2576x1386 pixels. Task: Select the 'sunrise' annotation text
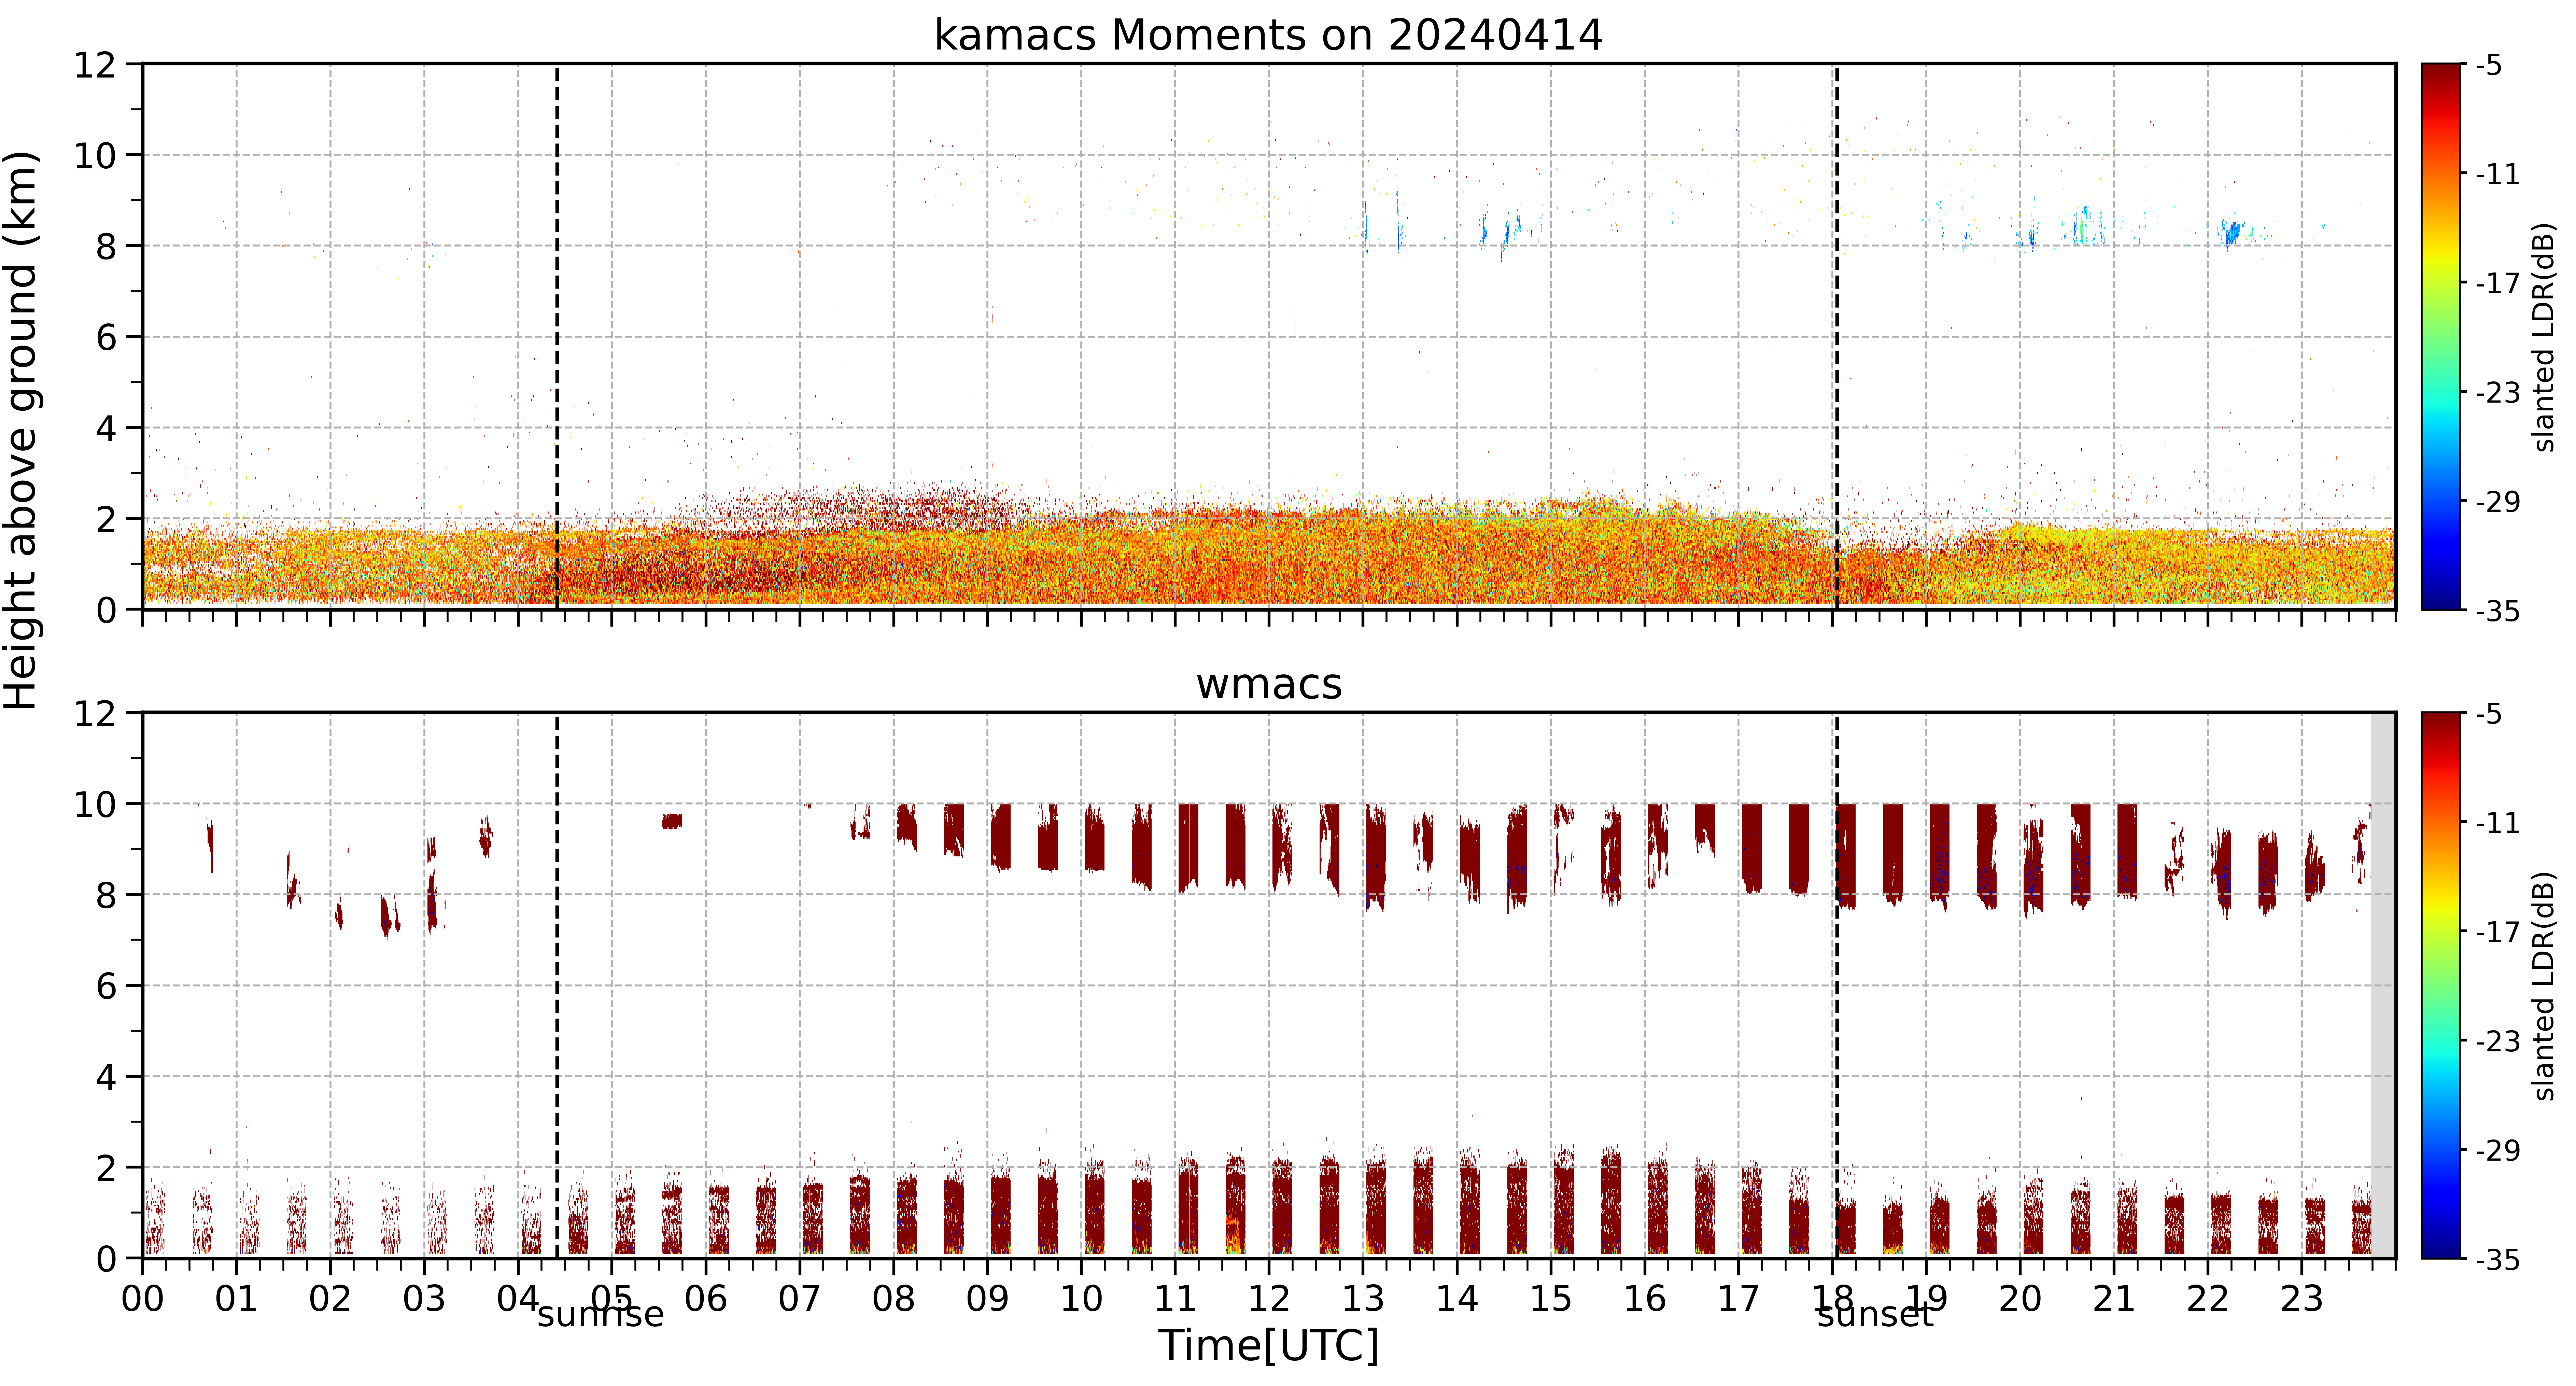600,1315
